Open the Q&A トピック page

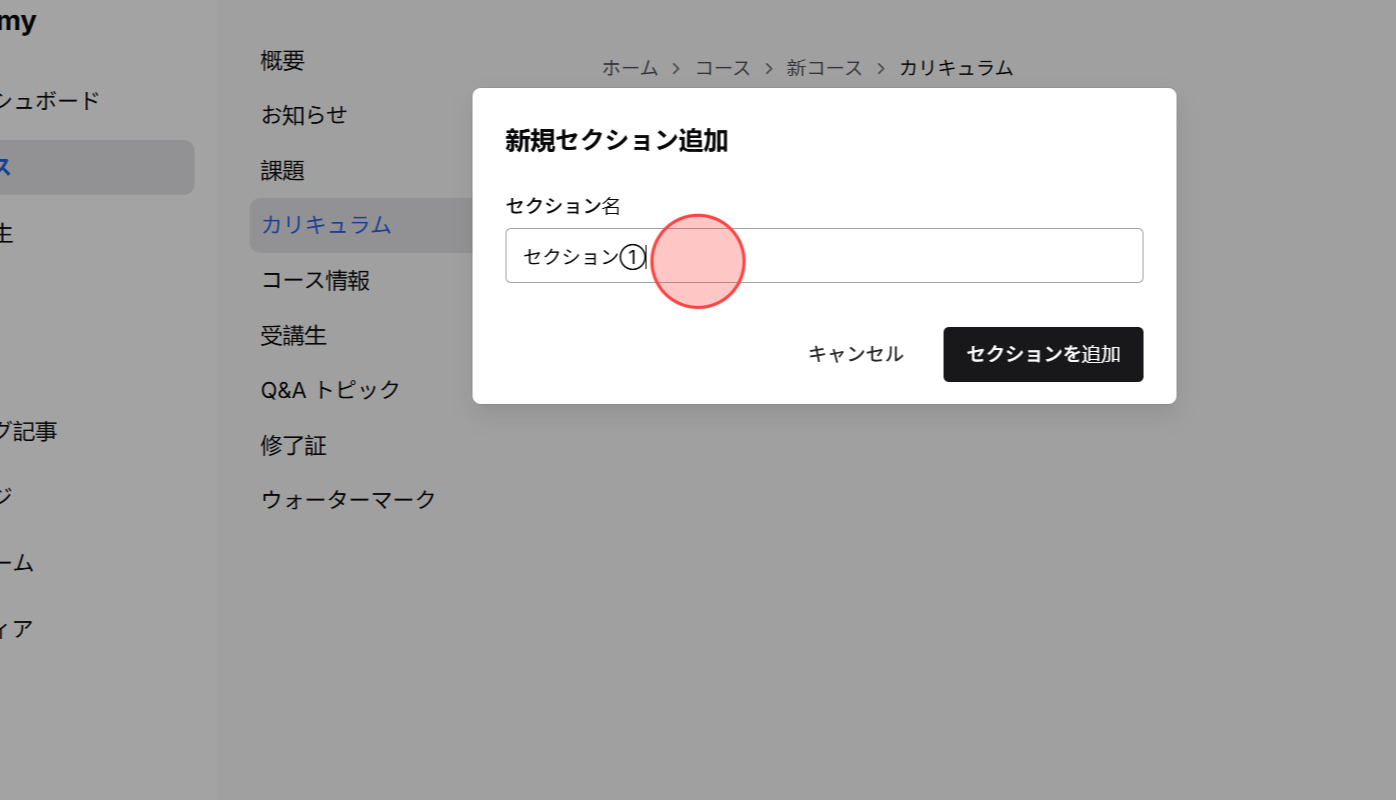(330, 390)
